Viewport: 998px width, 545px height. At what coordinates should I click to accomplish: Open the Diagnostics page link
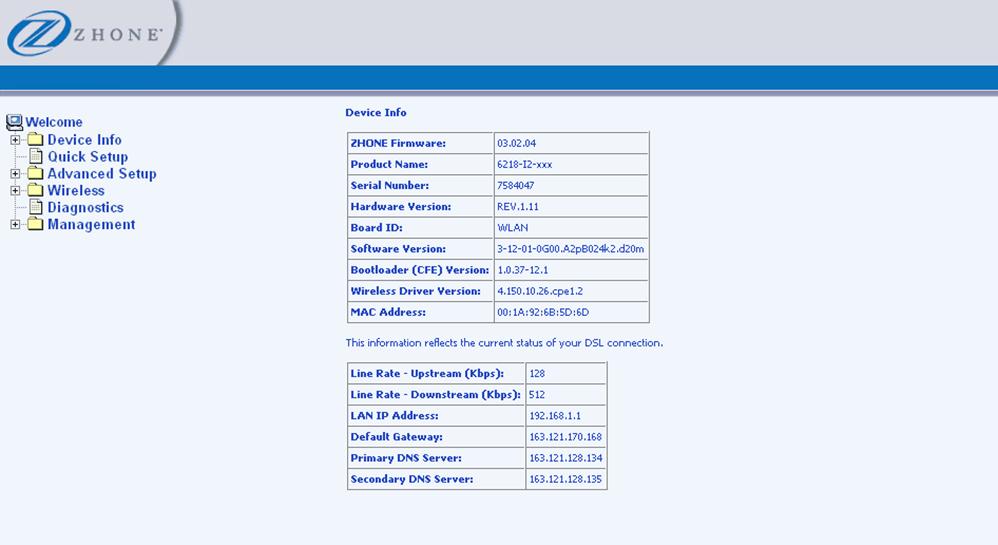86,208
